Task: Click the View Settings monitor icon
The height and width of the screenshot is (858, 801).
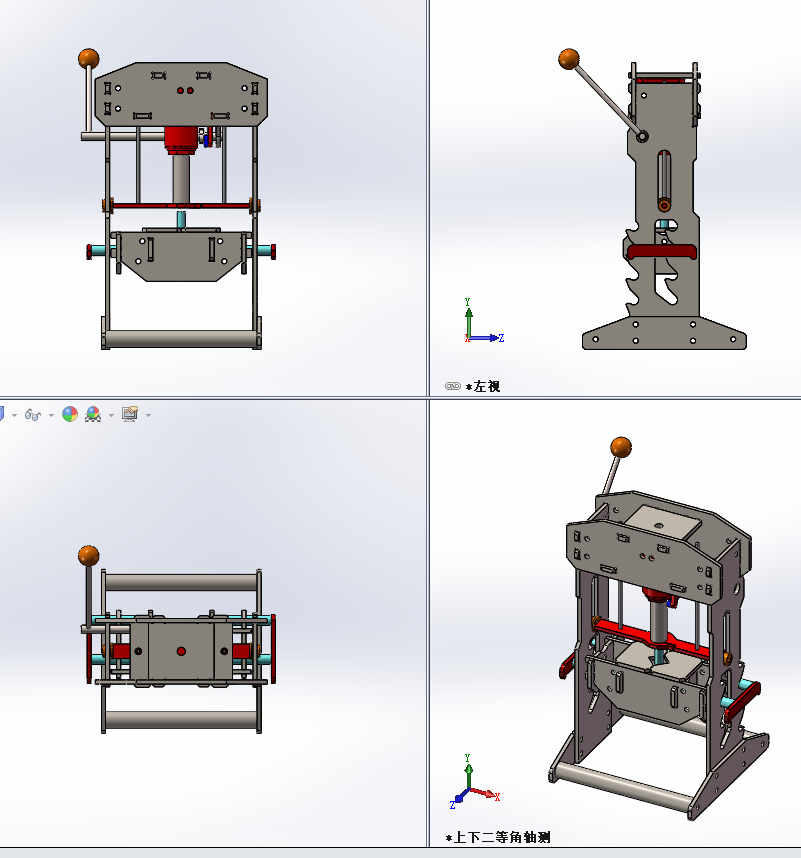Action: 130,414
